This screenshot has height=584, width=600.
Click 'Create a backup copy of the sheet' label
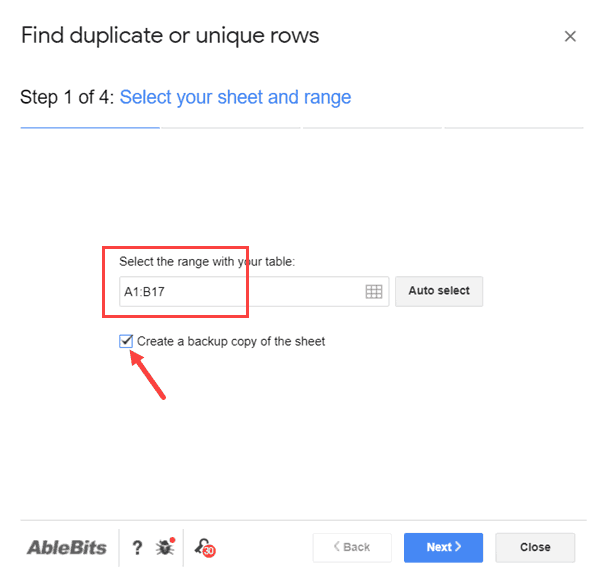pyautogui.click(x=231, y=341)
